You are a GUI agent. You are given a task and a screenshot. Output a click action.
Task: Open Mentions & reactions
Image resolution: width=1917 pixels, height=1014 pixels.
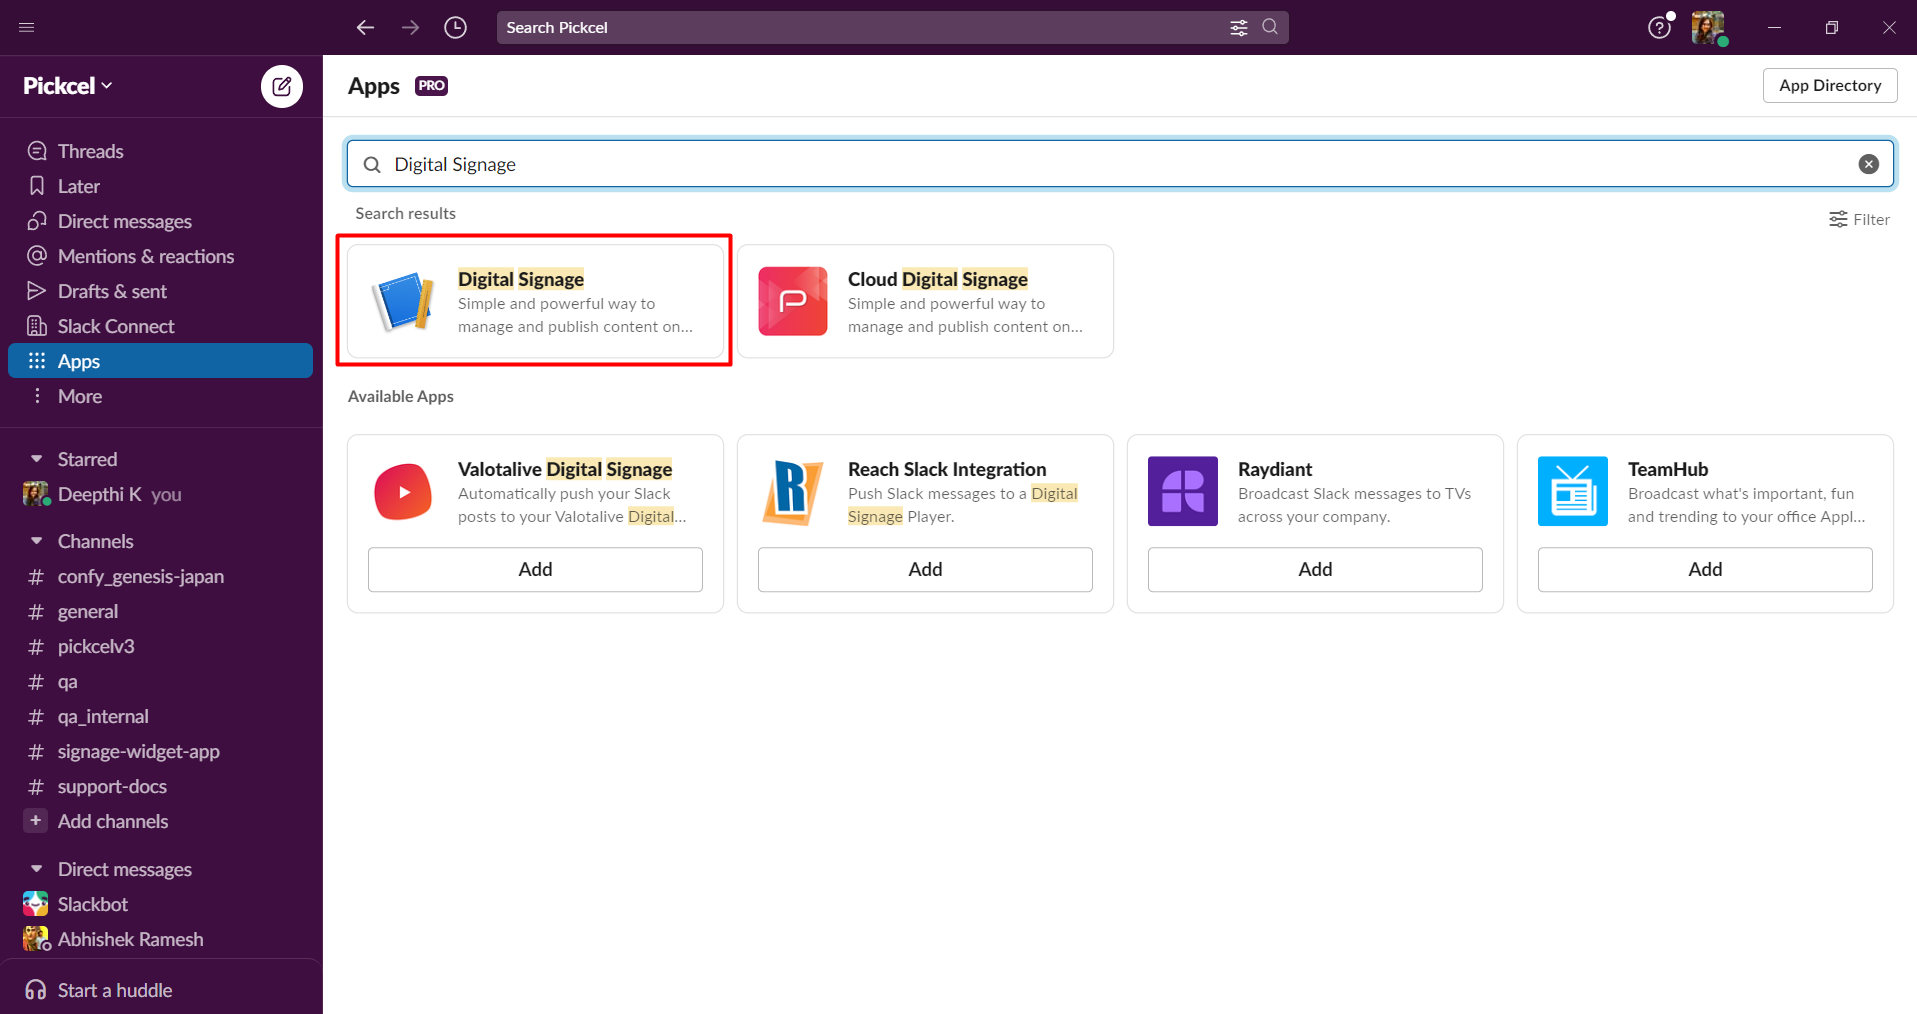(160, 256)
